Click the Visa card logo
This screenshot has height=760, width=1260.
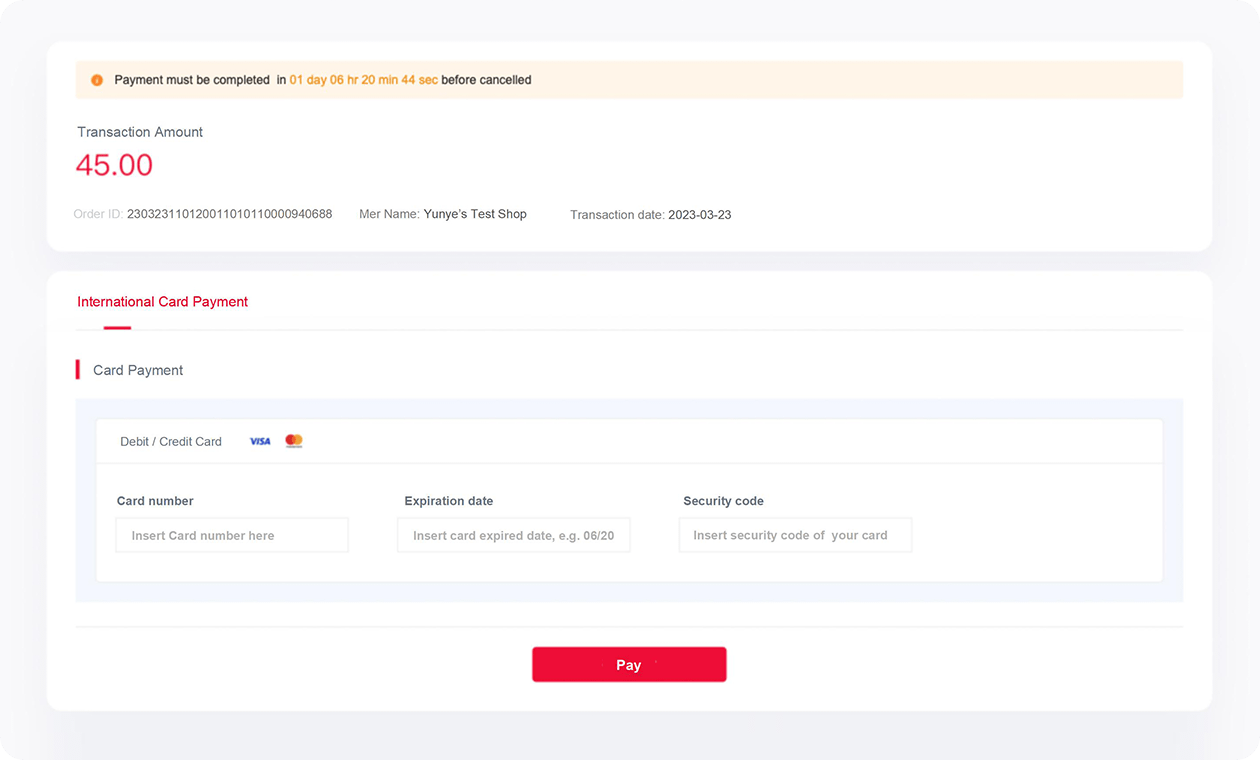pos(260,441)
